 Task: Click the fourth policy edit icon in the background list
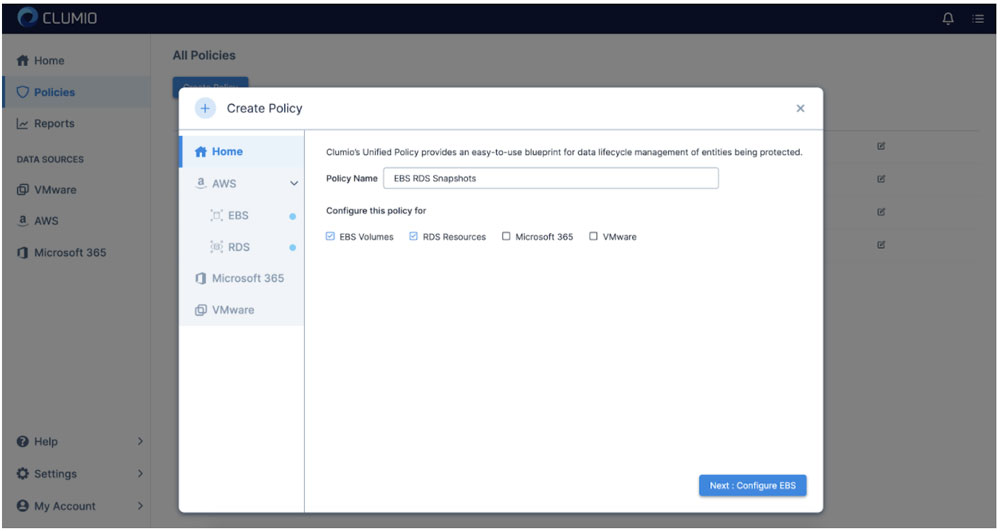[881, 244]
